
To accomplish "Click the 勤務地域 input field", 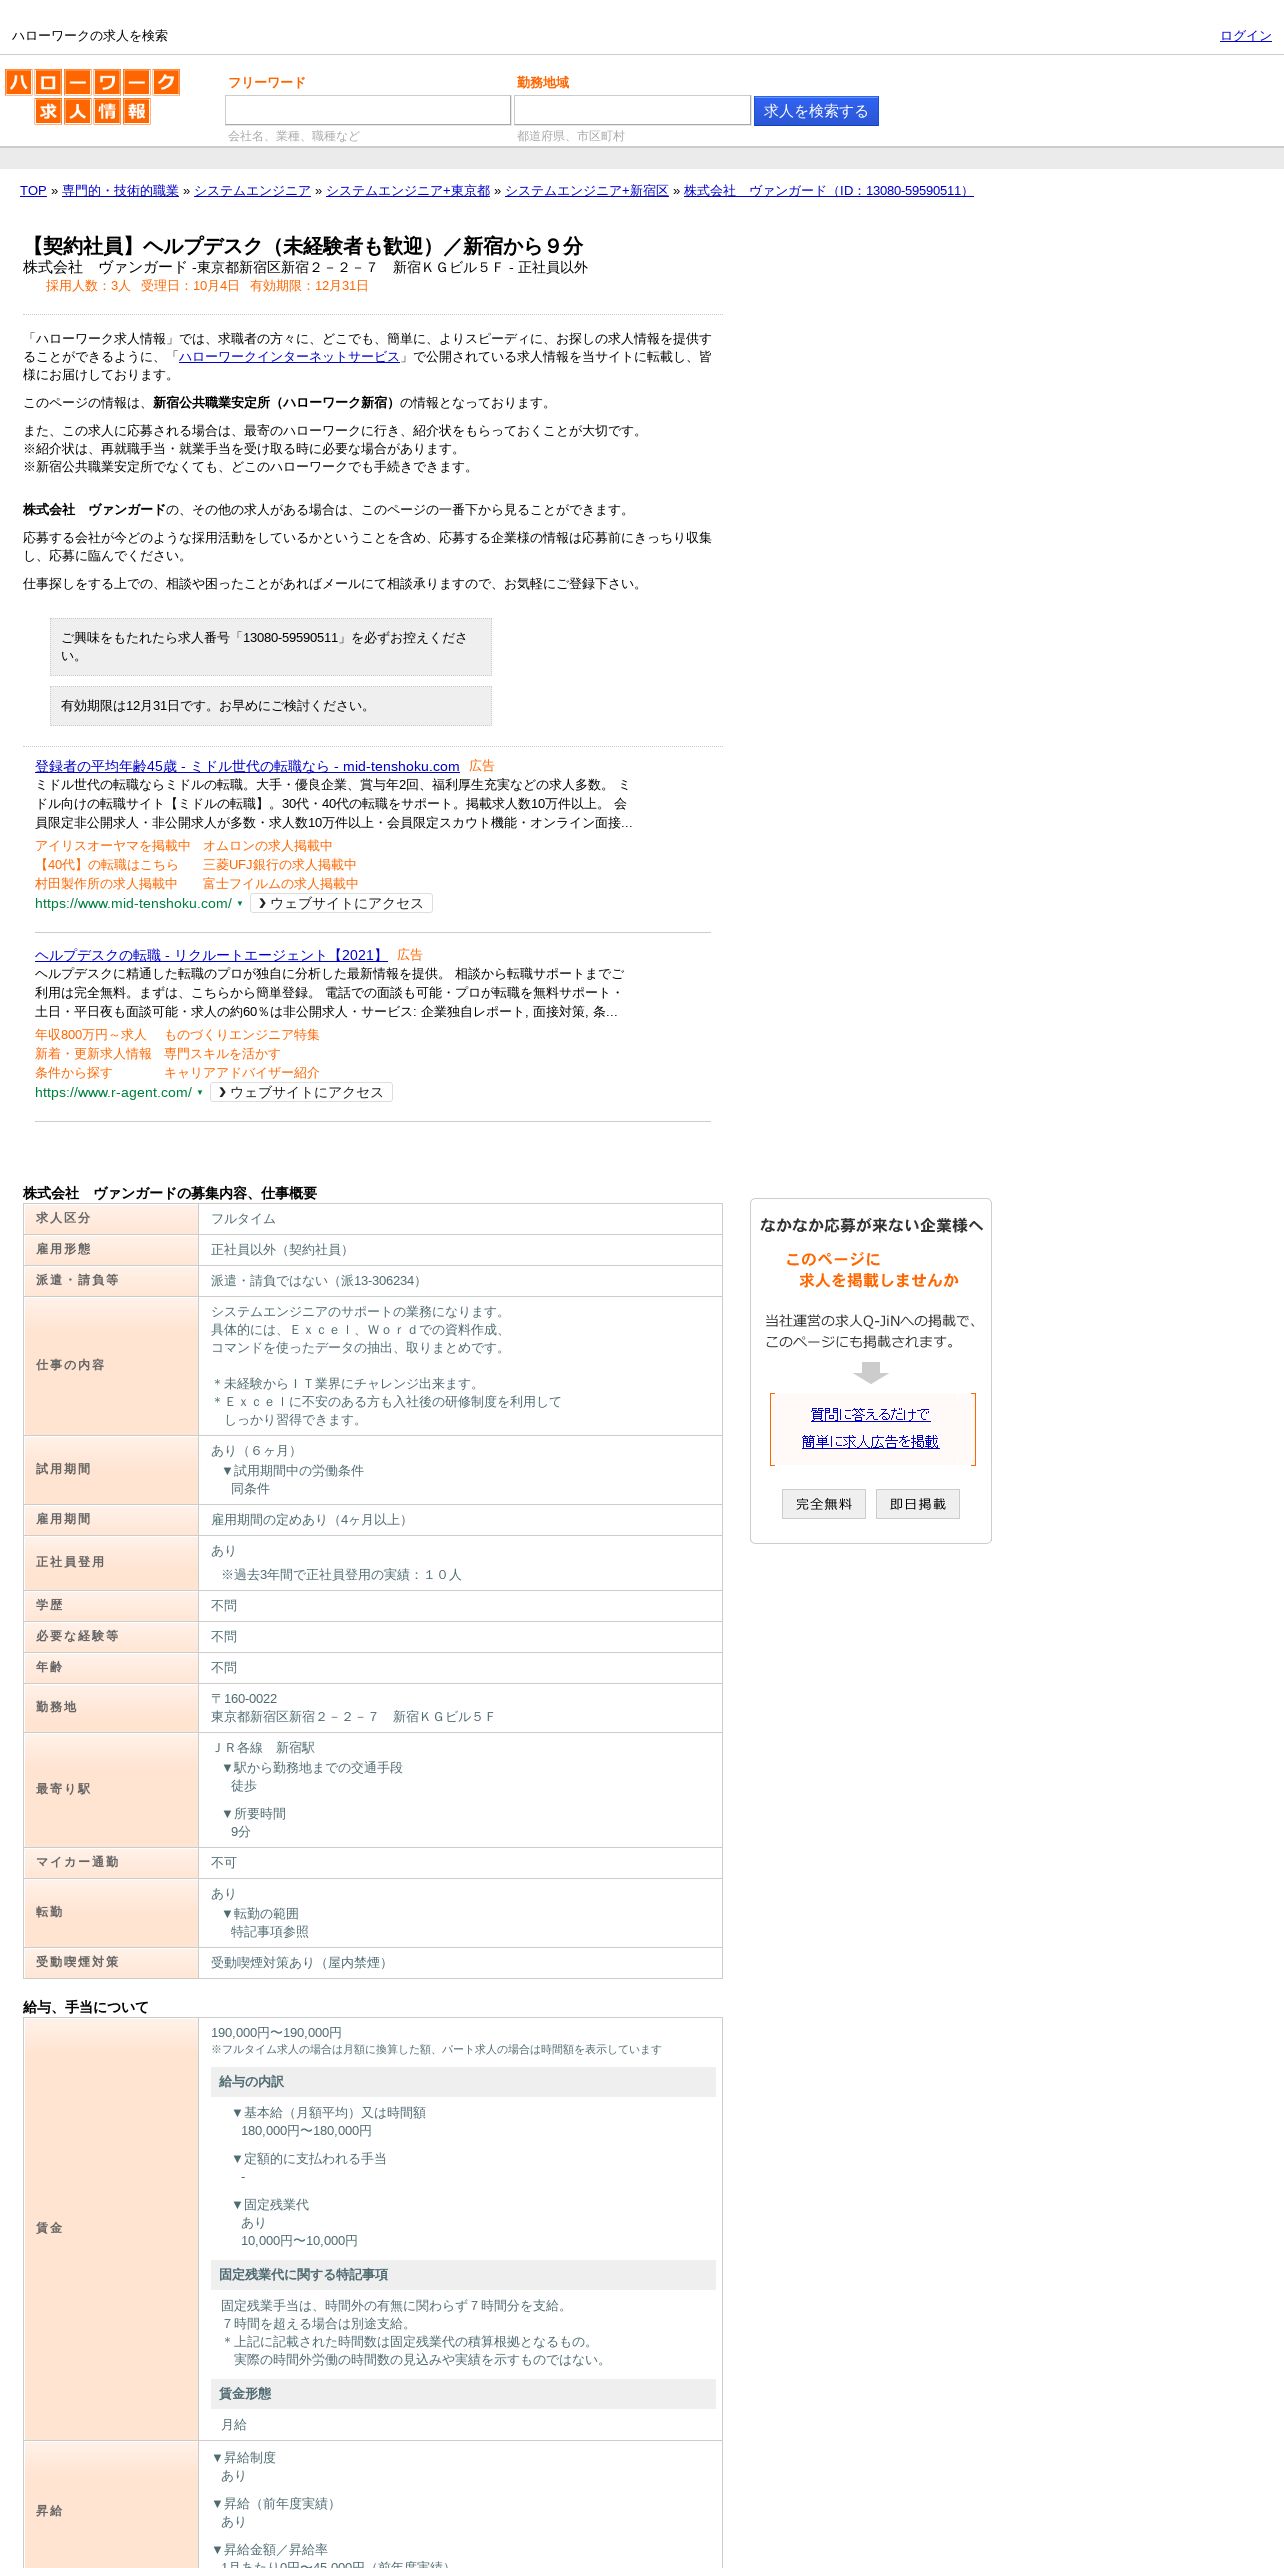I will click(632, 110).
